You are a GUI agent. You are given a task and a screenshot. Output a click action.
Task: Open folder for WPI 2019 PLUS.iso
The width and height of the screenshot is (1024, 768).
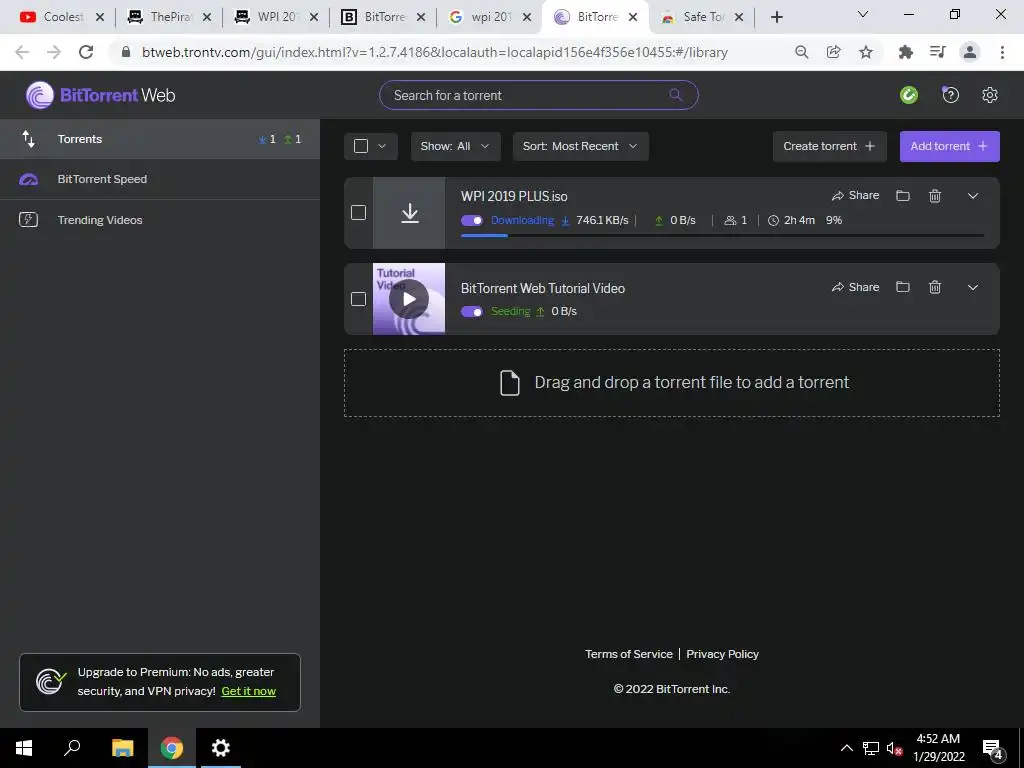903,195
